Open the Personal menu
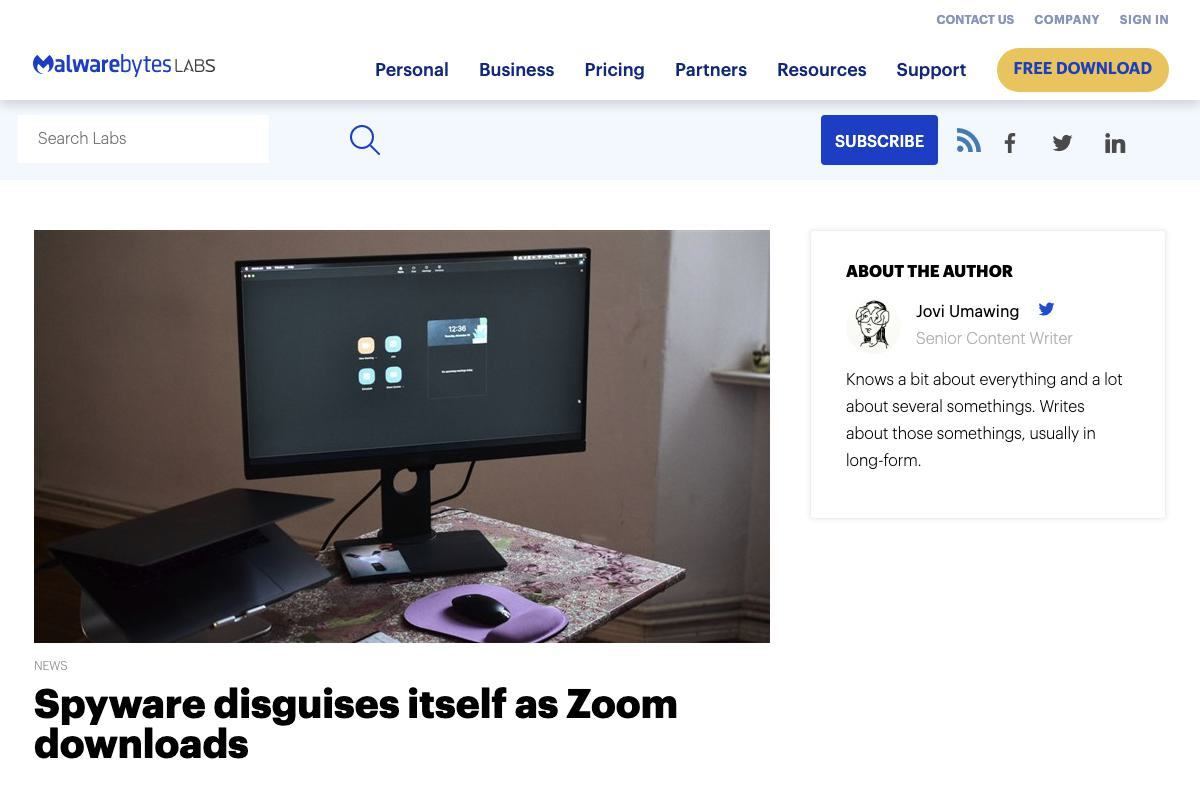 [x=412, y=70]
